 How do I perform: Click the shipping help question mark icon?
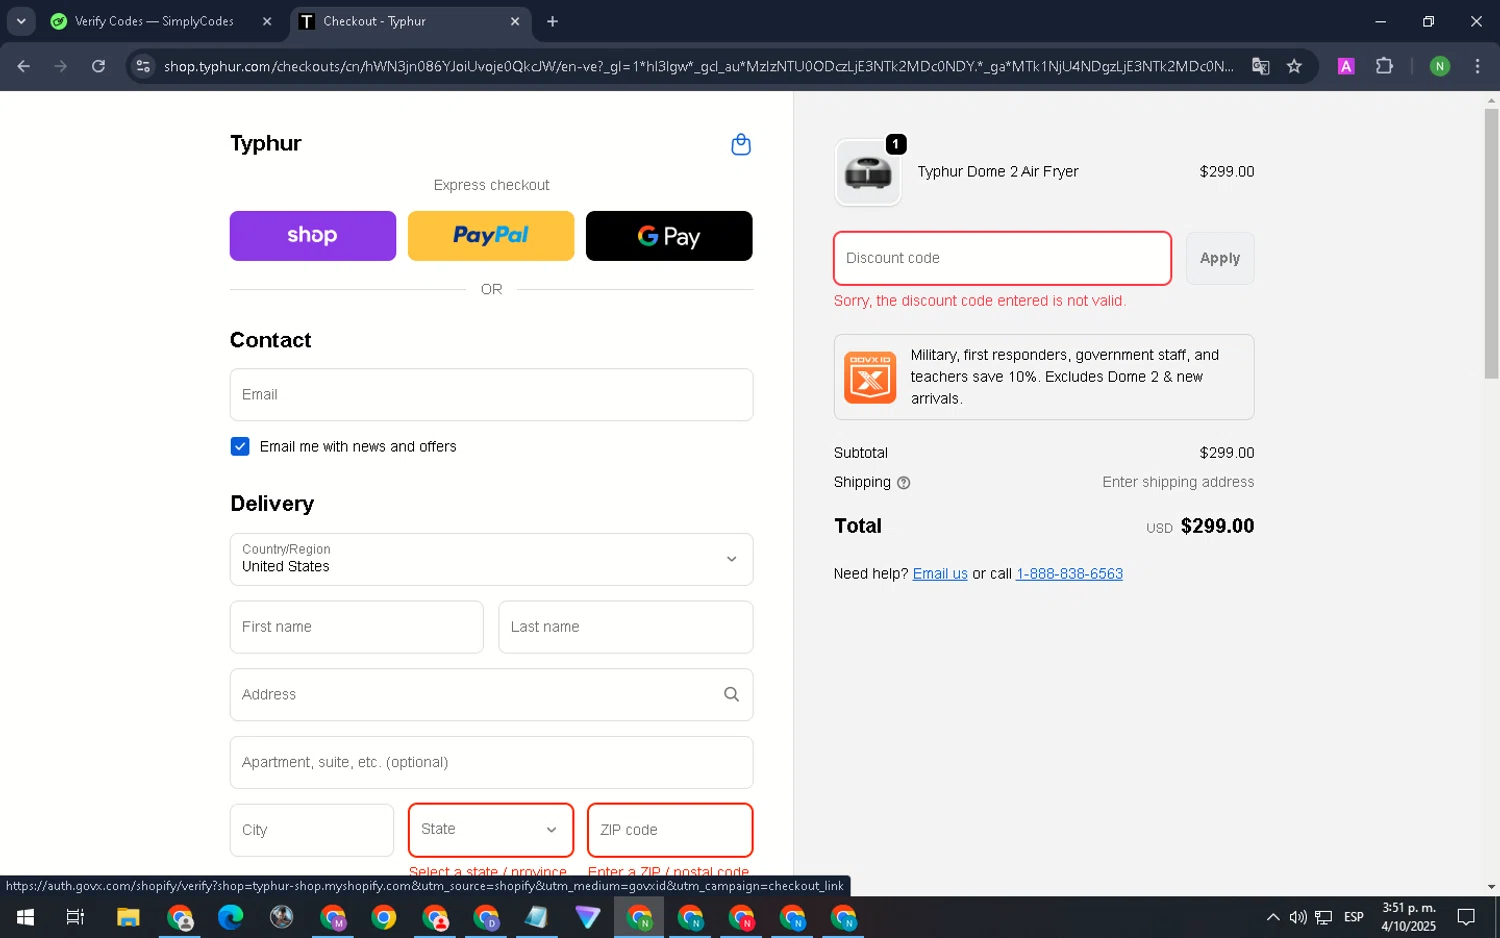(x=903, y=483)
